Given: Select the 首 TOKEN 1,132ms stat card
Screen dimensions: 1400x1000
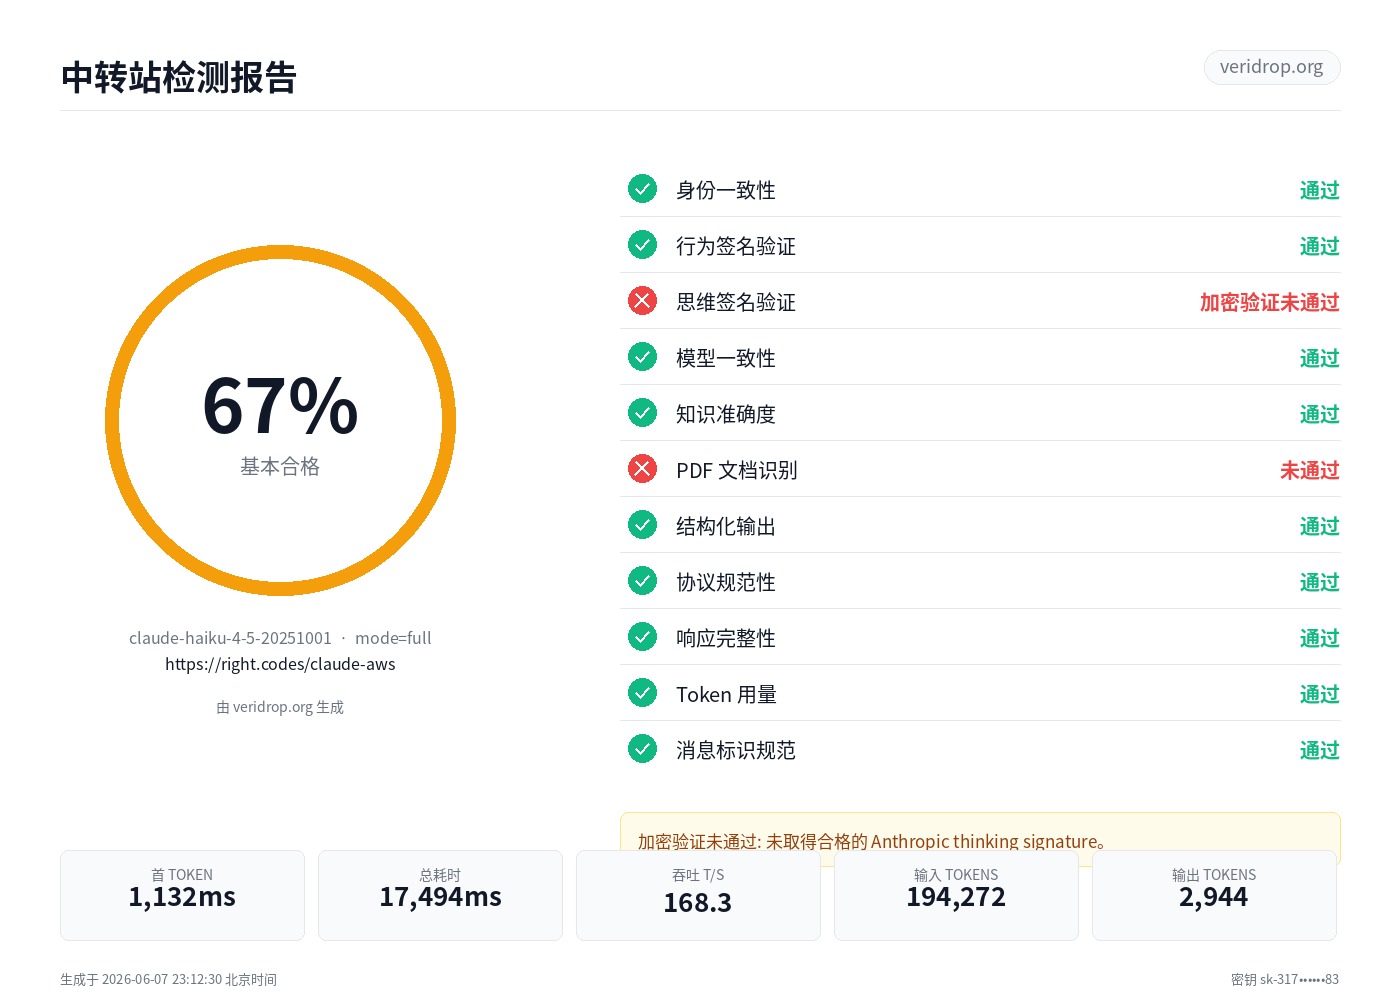Looking at the screenshot, I should click(x=182, y=895).
